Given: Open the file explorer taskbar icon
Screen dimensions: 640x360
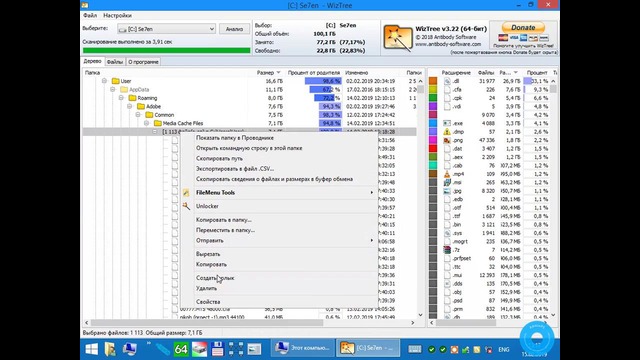Looking at the screenshot, I should click(x=110, y=349).
